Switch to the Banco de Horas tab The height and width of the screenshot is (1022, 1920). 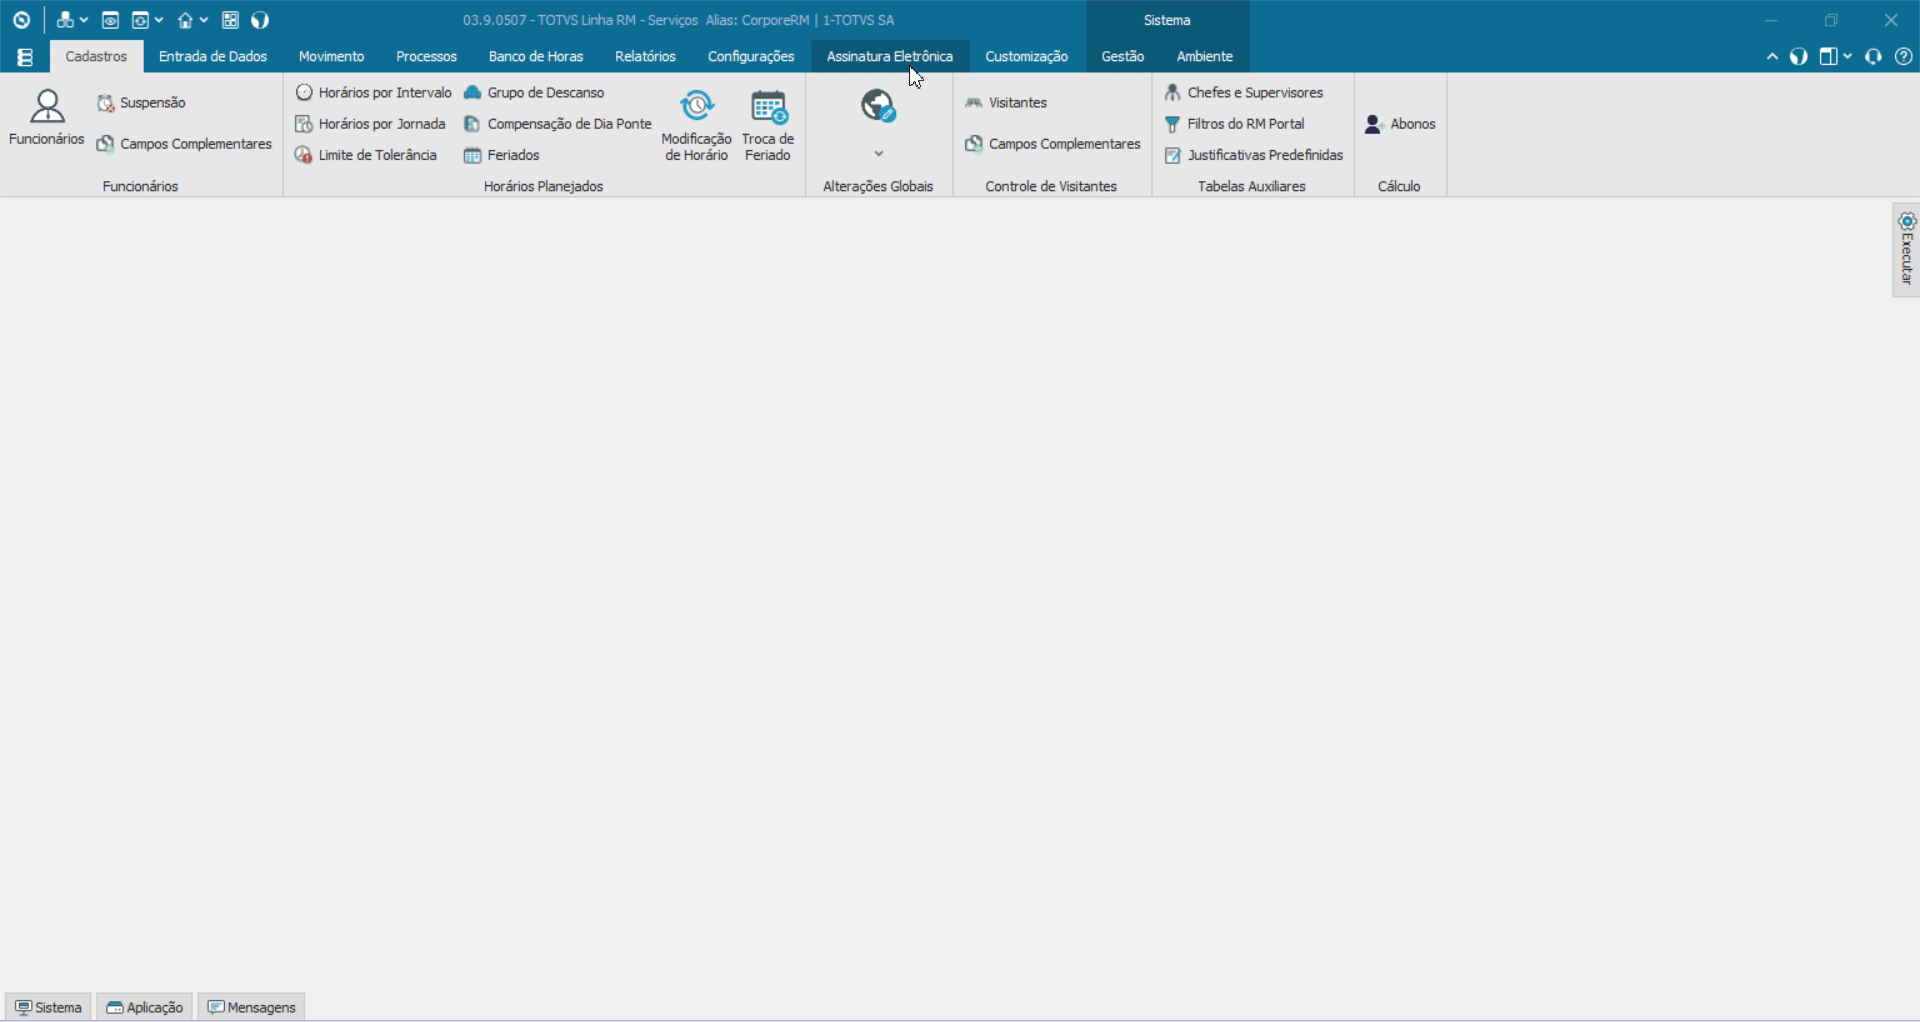[x=536, y=56]
